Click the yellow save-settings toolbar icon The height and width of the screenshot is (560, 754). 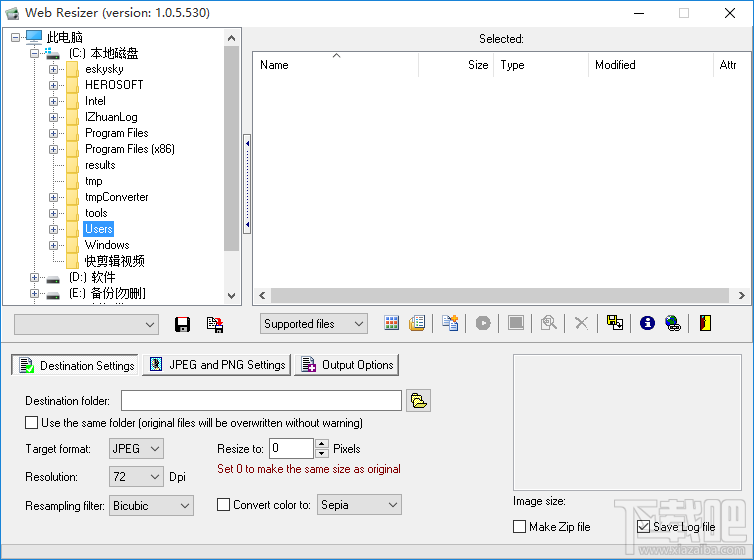(x=615, y=323)
